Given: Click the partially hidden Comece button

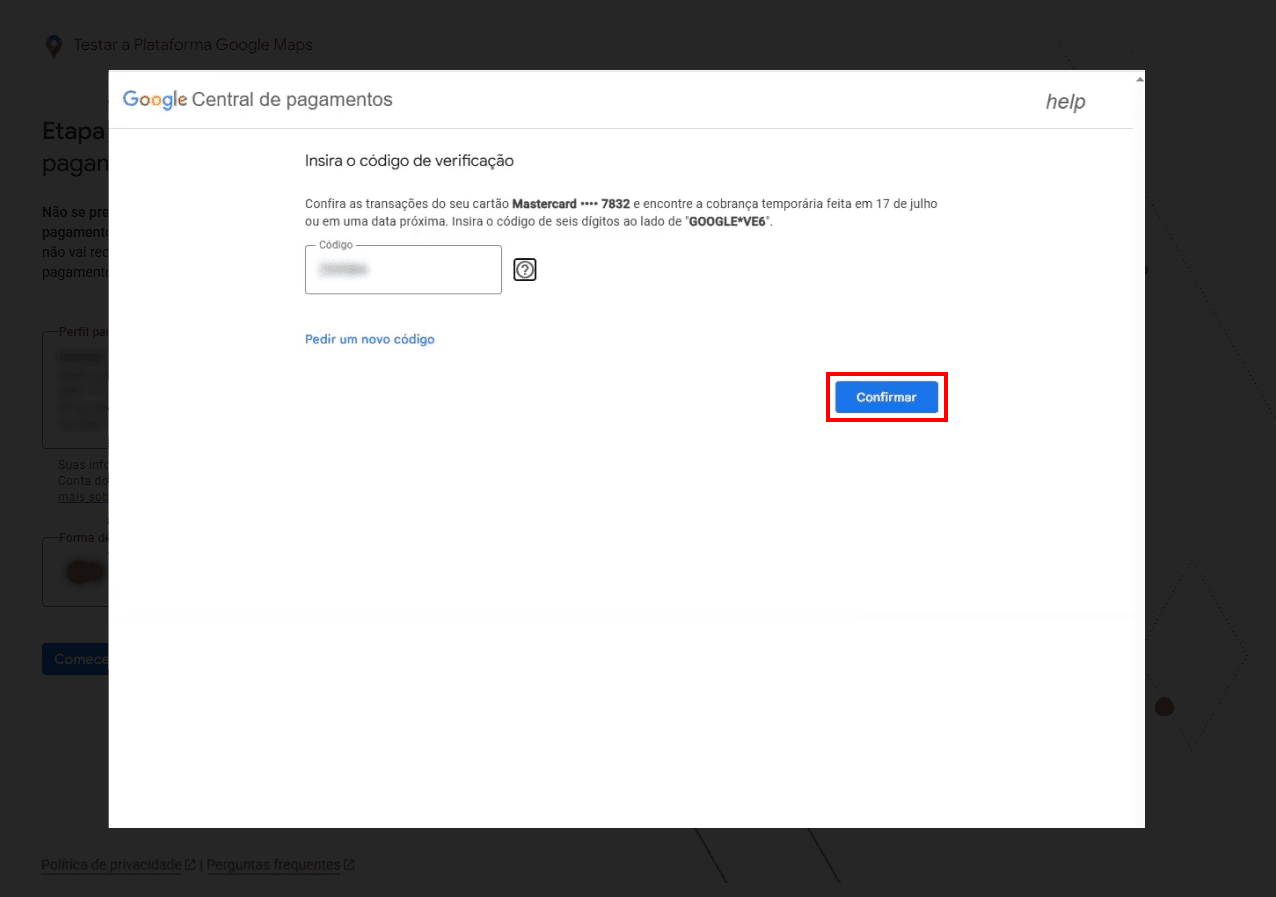Looking at the screenshot, I should [75, 659].
